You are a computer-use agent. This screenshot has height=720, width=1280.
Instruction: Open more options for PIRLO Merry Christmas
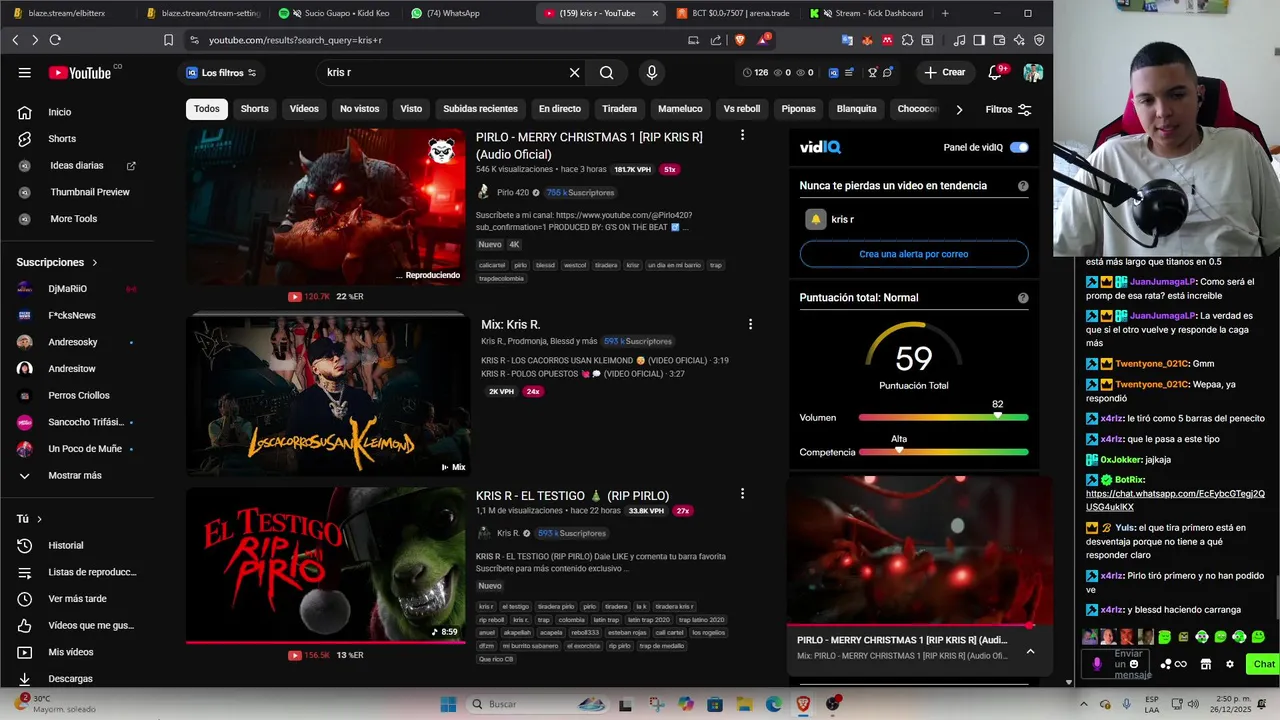742,135
